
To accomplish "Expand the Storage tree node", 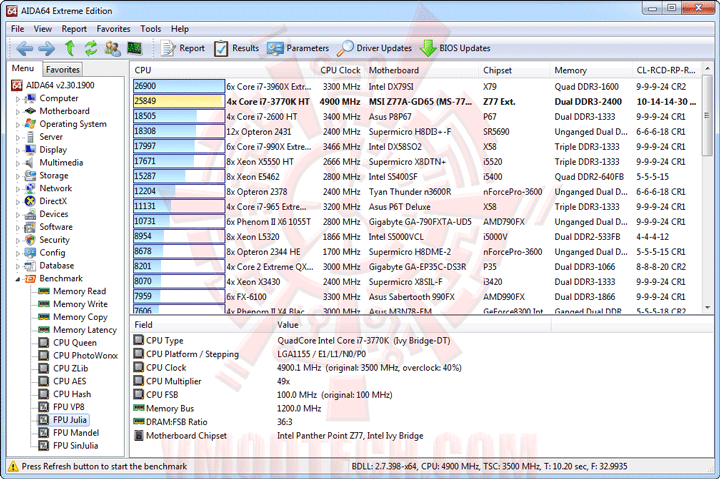I will coord(17,176).
